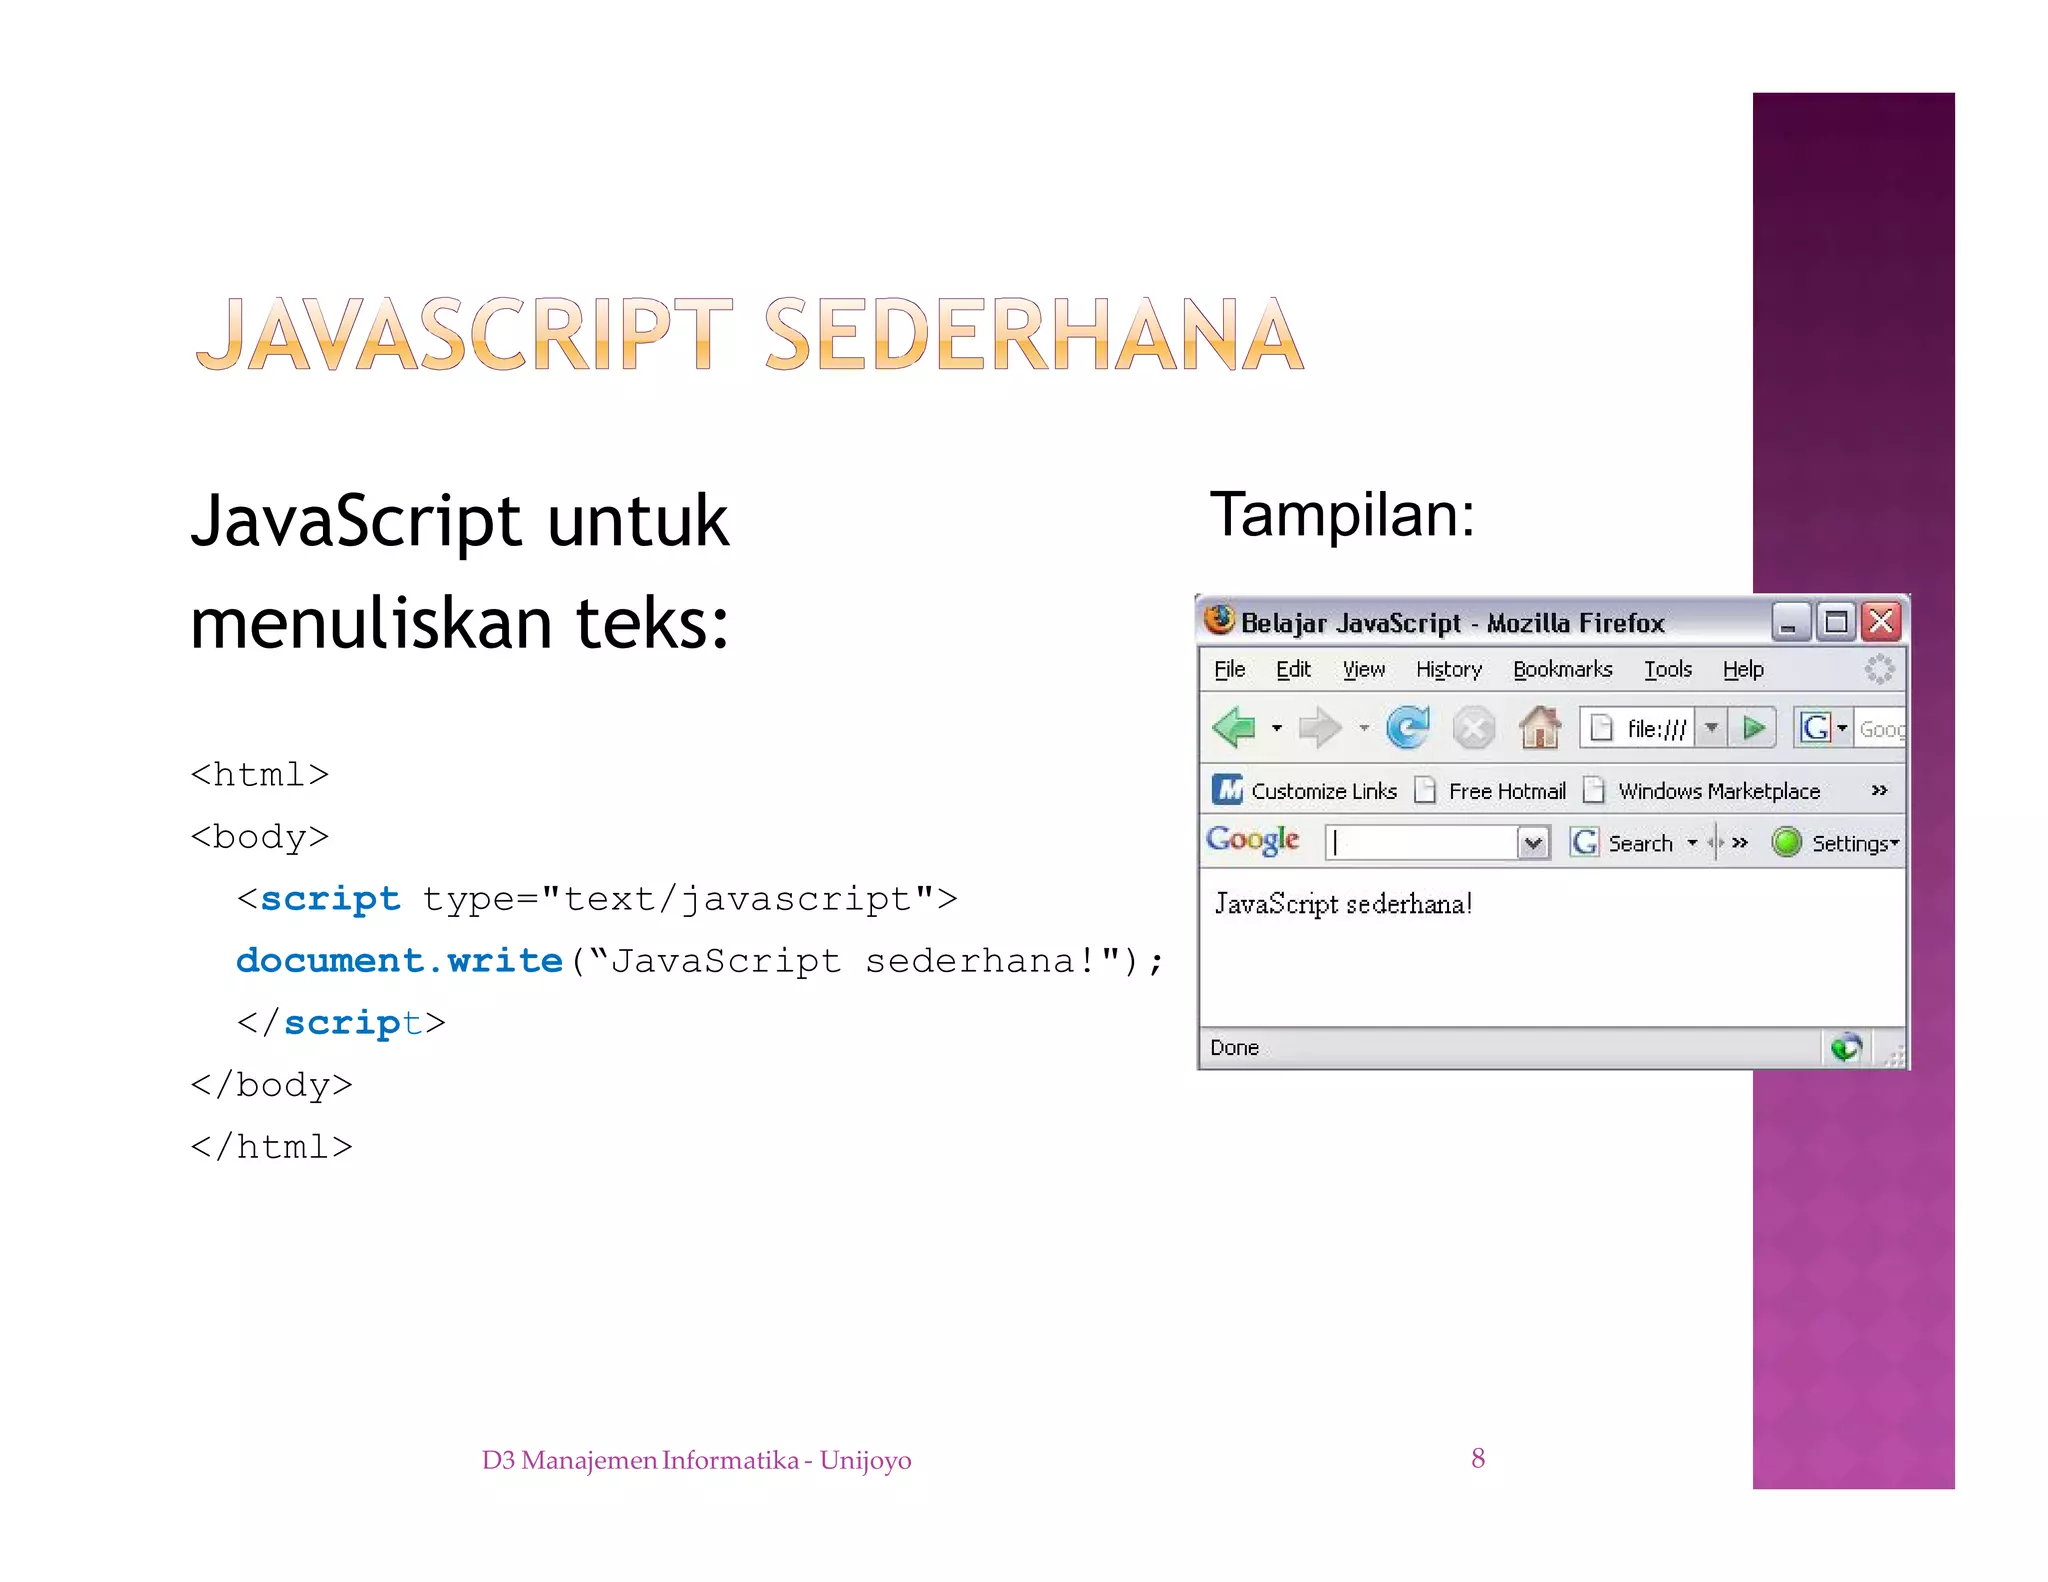Click "D3 Manajemen Informatika - Unijoyo" footer

click(697, 1460)
